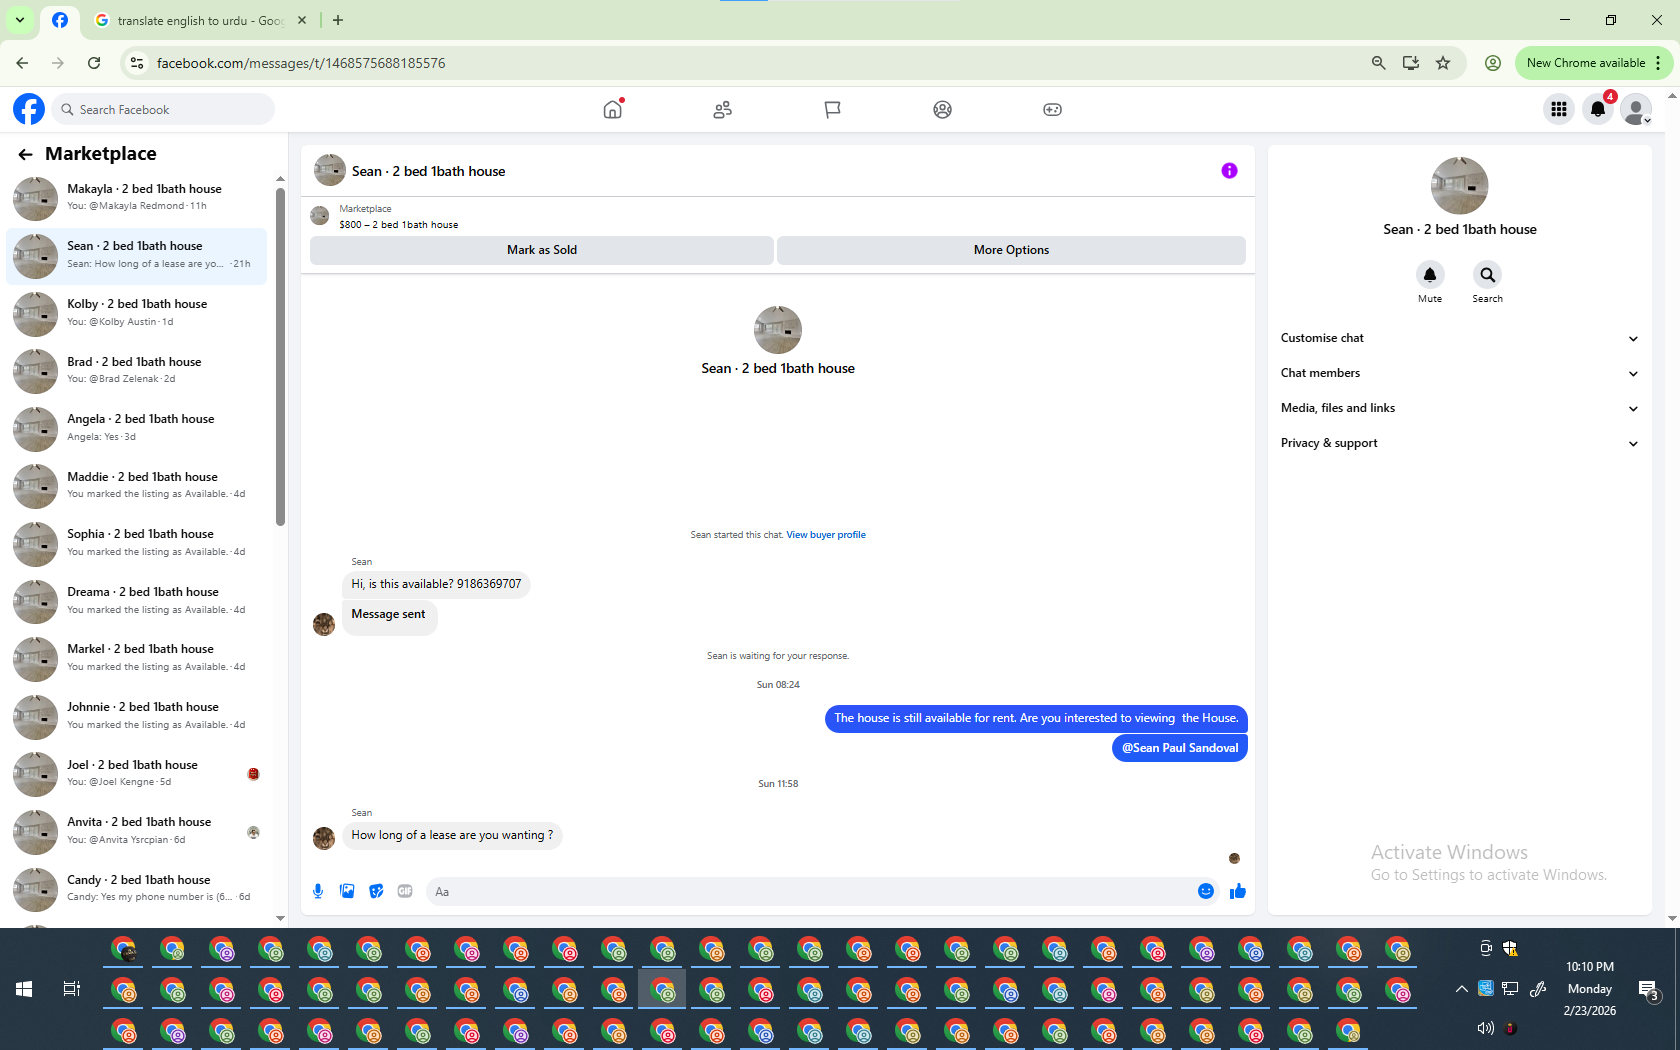Open Chrome zoom magnifier icon
1680x1050 pixels.
click(x=1379, y=63)
